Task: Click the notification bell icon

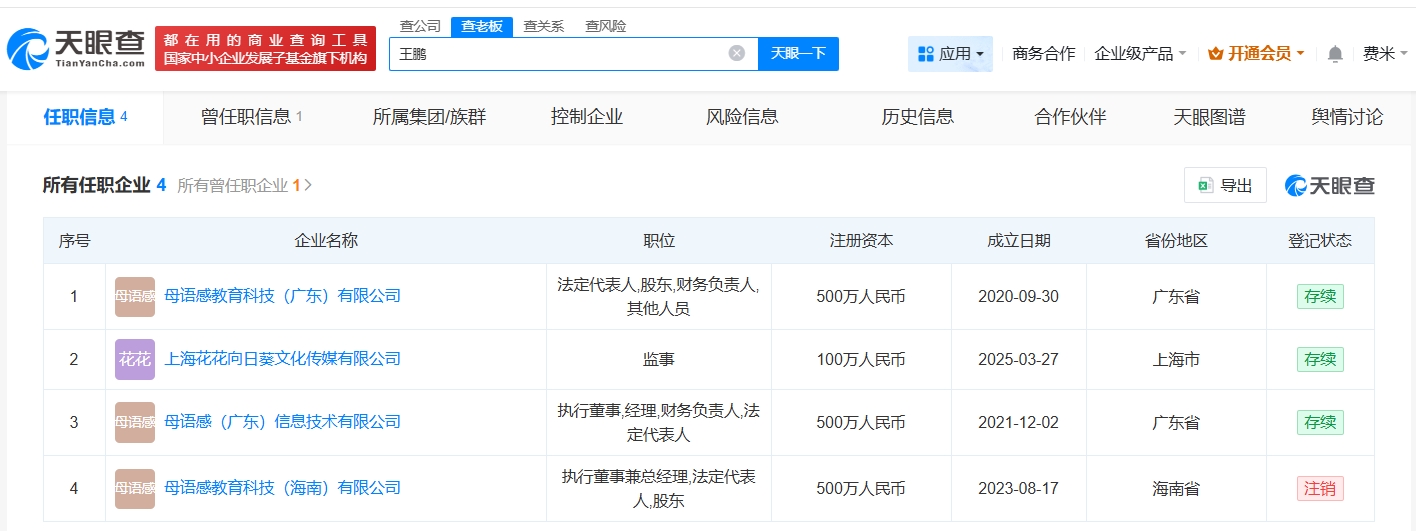Action: [1335, 54]
